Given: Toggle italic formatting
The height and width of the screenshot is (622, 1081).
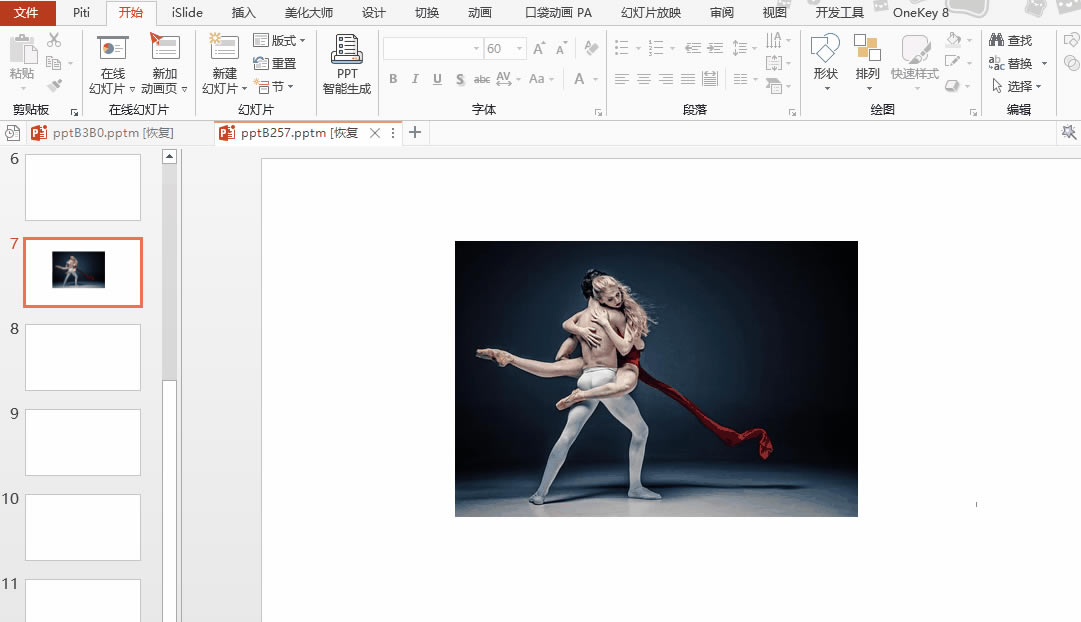Looking at the screenshot, I should tap(415, 79).
